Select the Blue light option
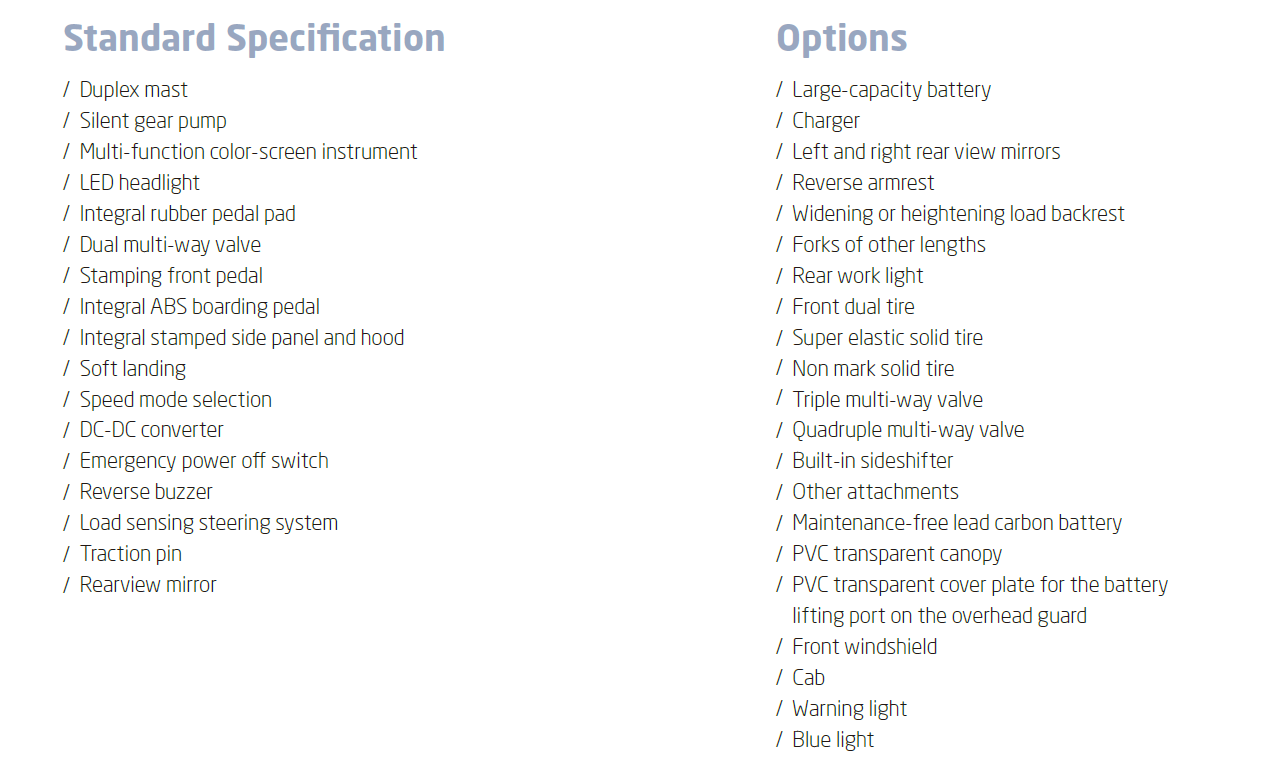The width and height of the screenshot is (1262, 758). coord(832,740)
